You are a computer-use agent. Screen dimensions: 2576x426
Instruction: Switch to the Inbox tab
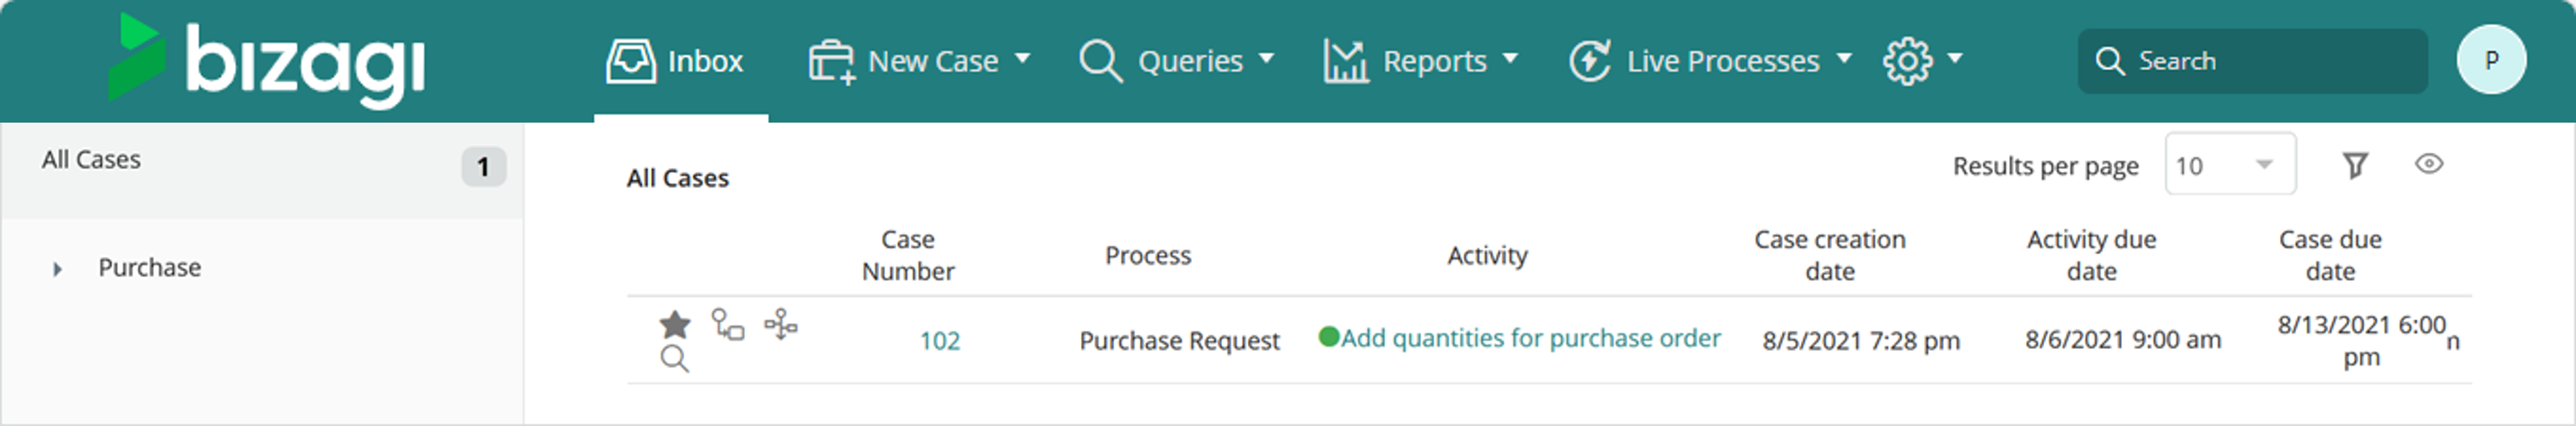coord(675,61)
